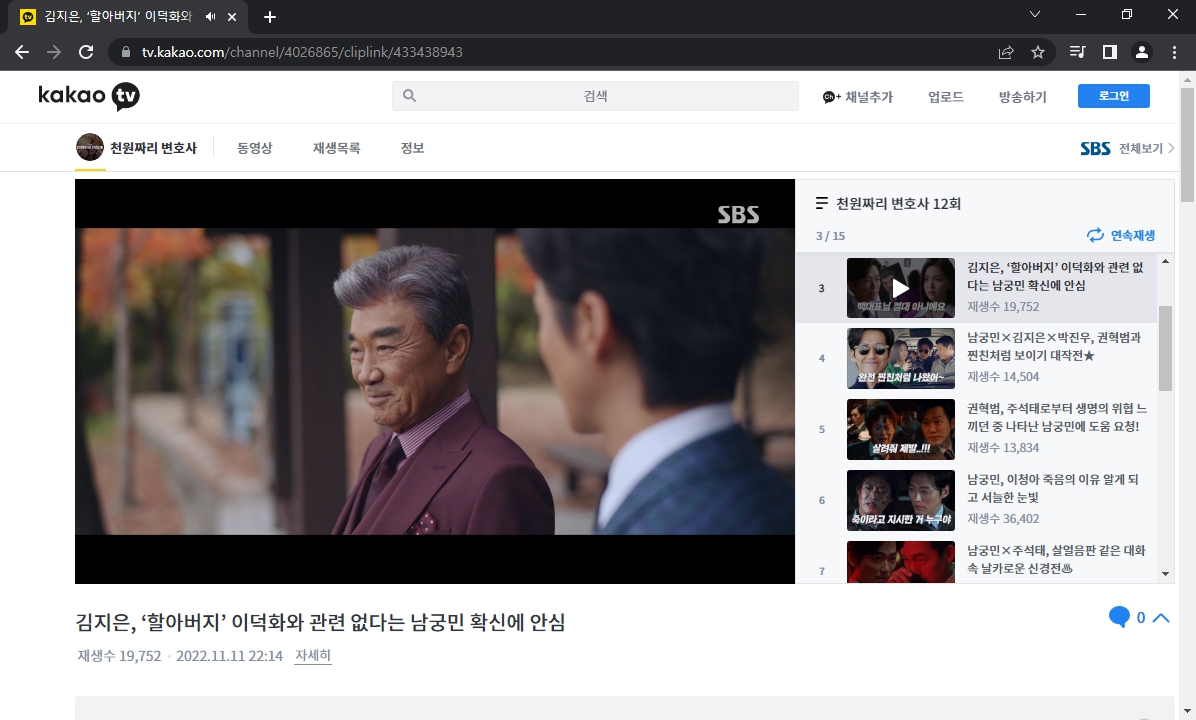View site information via the lock icon
Screen dimensions: 1196x720
(125, 52)
